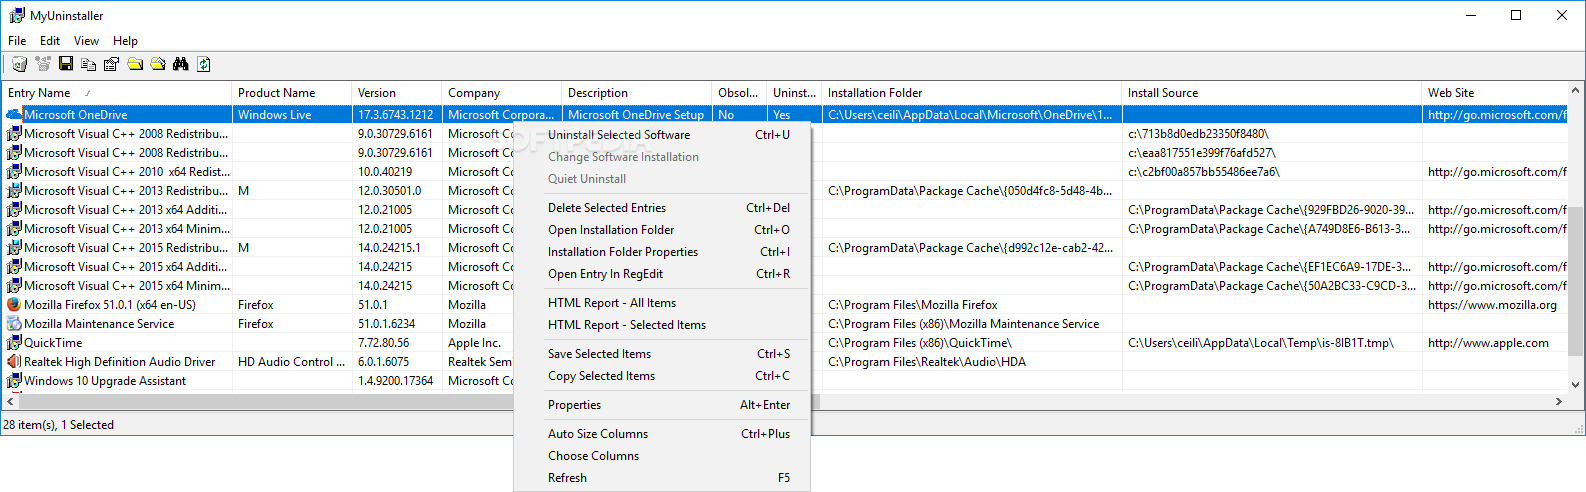Click the C:\Program Files\Realtek\Audio\HDA cell

pyautogui.click(x=927, y=362)
